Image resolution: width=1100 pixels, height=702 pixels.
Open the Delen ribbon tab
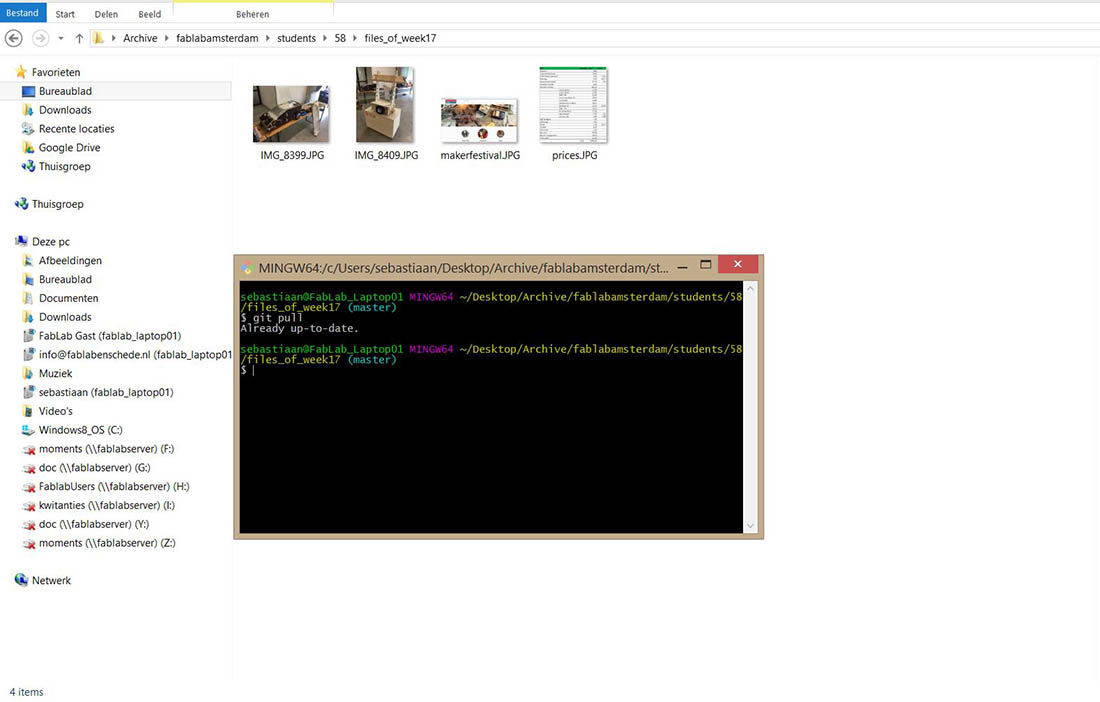tap(107, 14)
